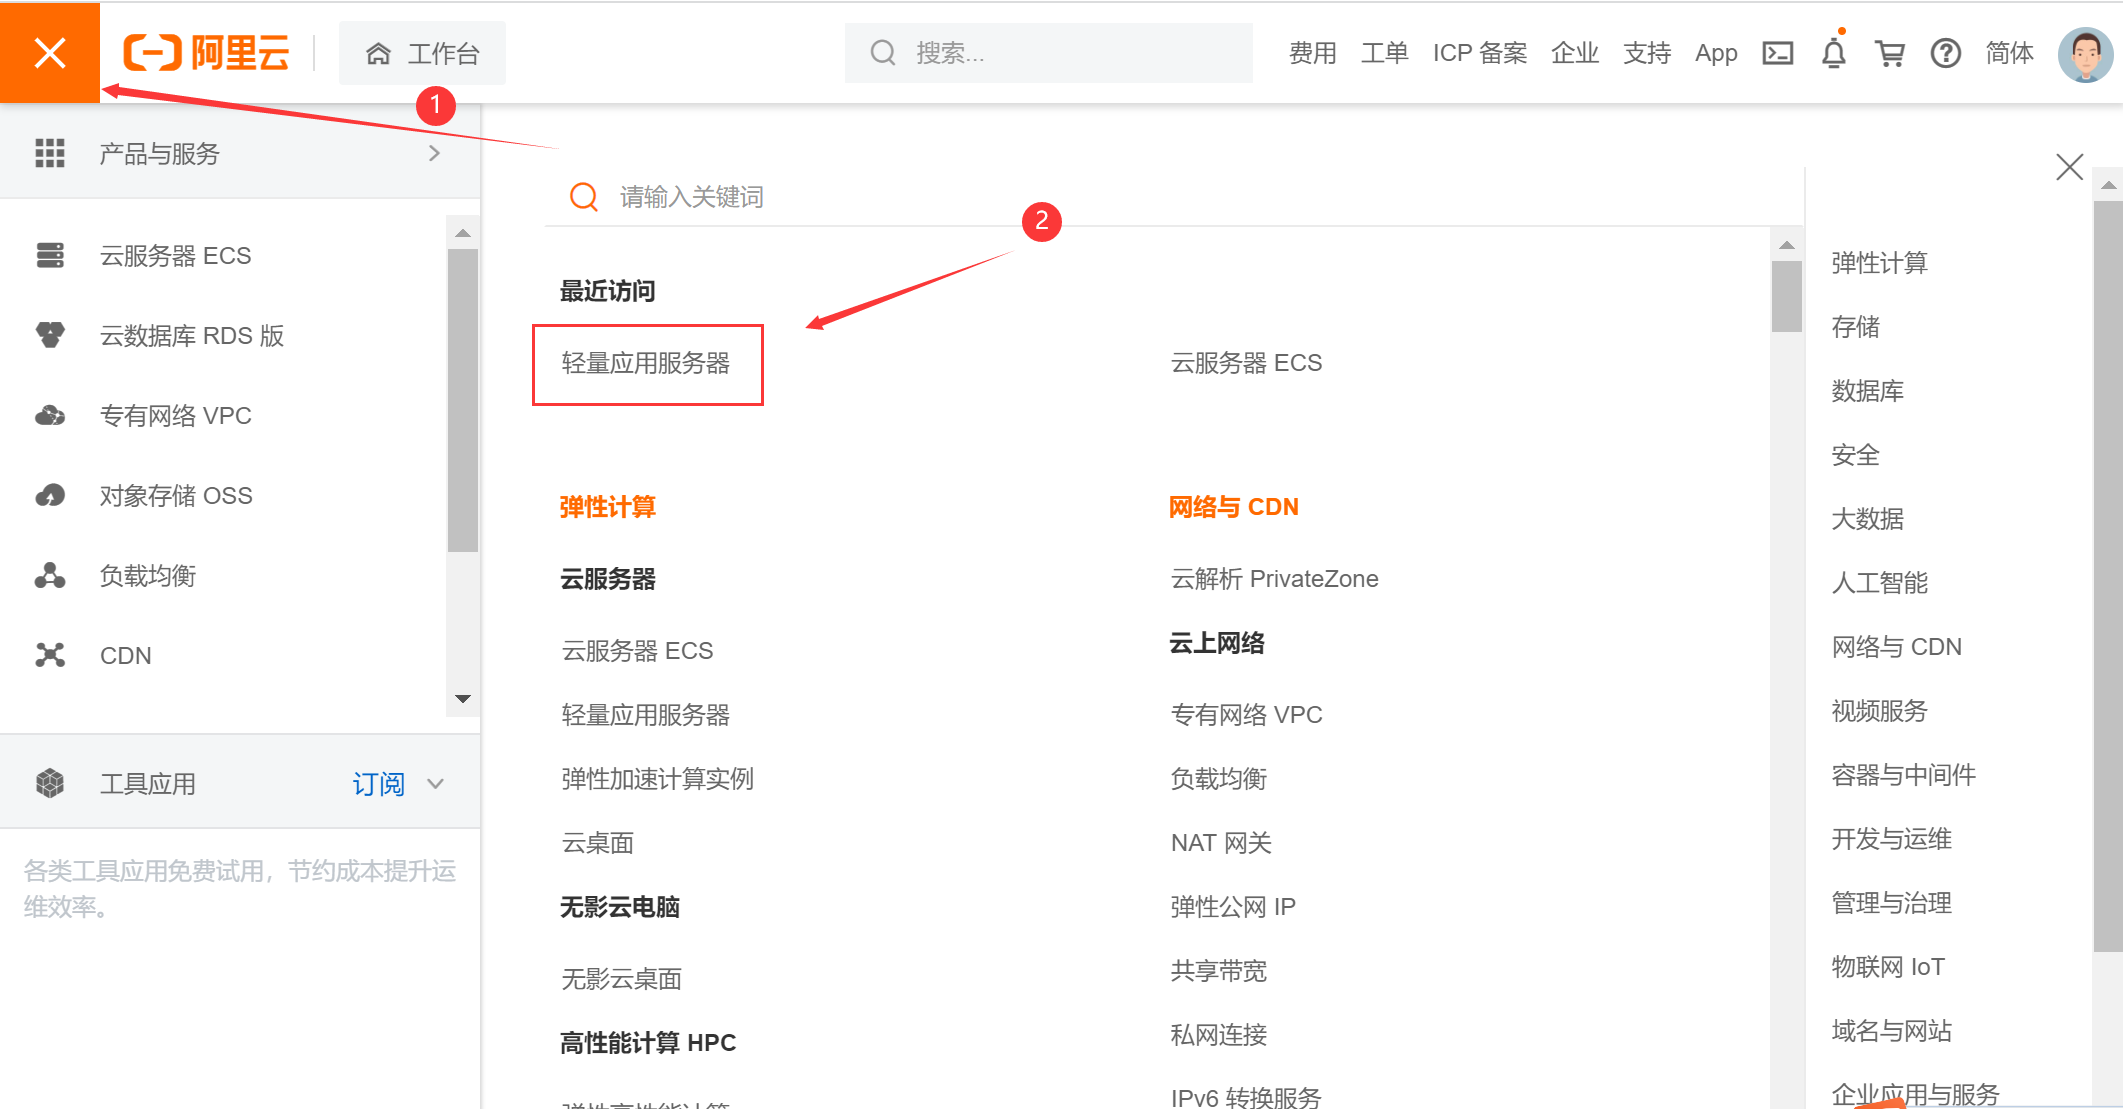Jump to 容器与中间件 category
2123x1109 pixels.
1903,775
